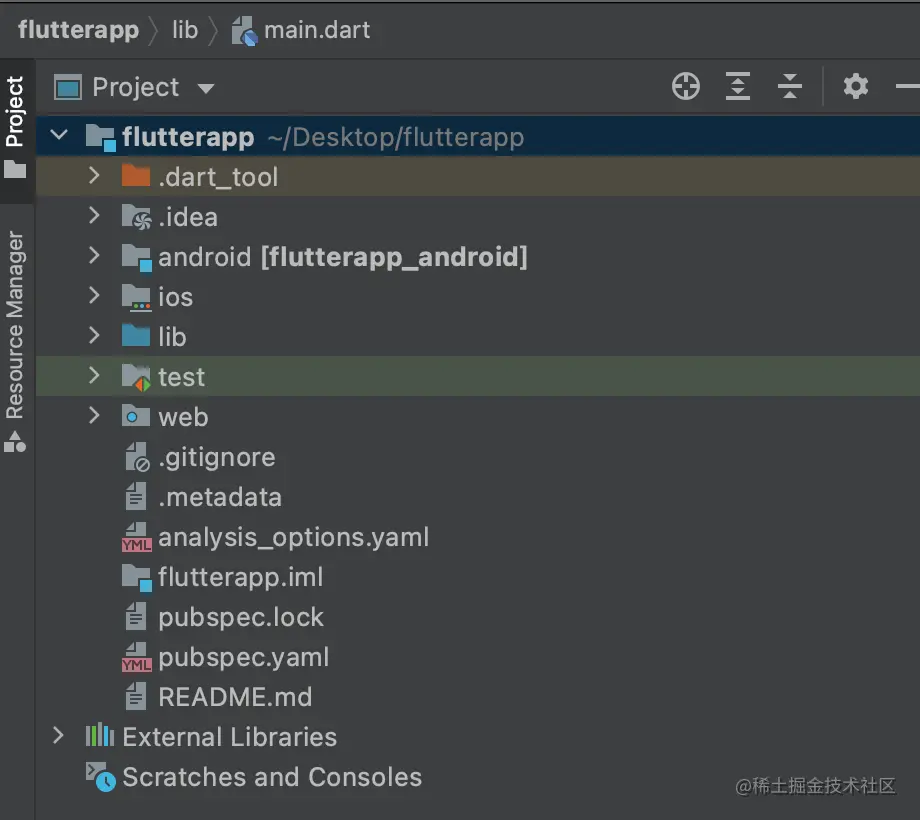Viewport: 920px width, 820px height.
Task: Expand External Libraries node
Action: tap(60, 737)
